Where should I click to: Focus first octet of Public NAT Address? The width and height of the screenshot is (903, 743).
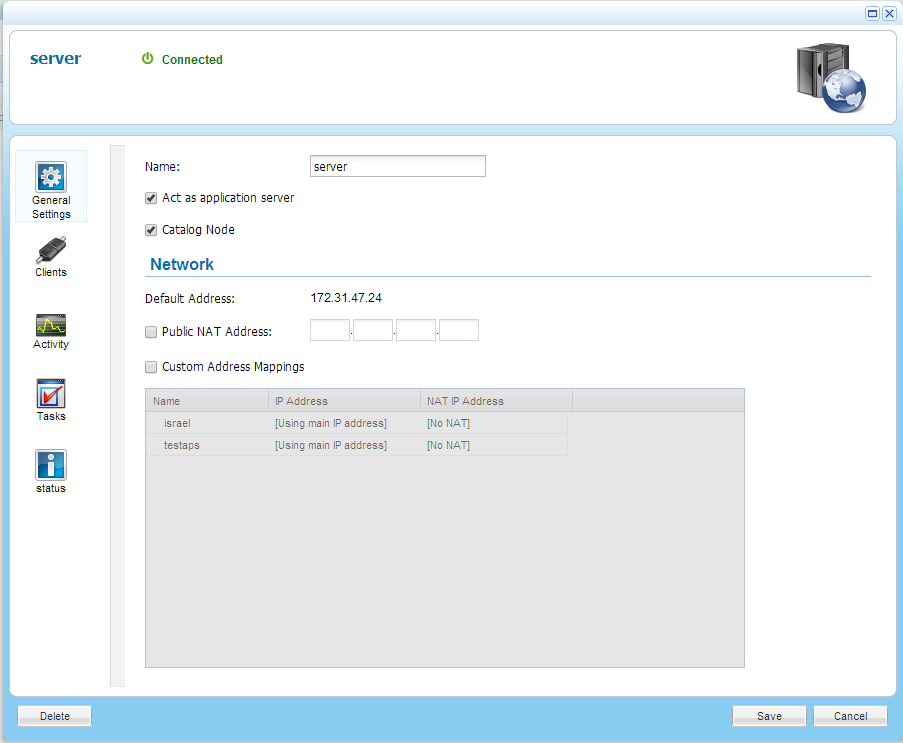[330, 330]
